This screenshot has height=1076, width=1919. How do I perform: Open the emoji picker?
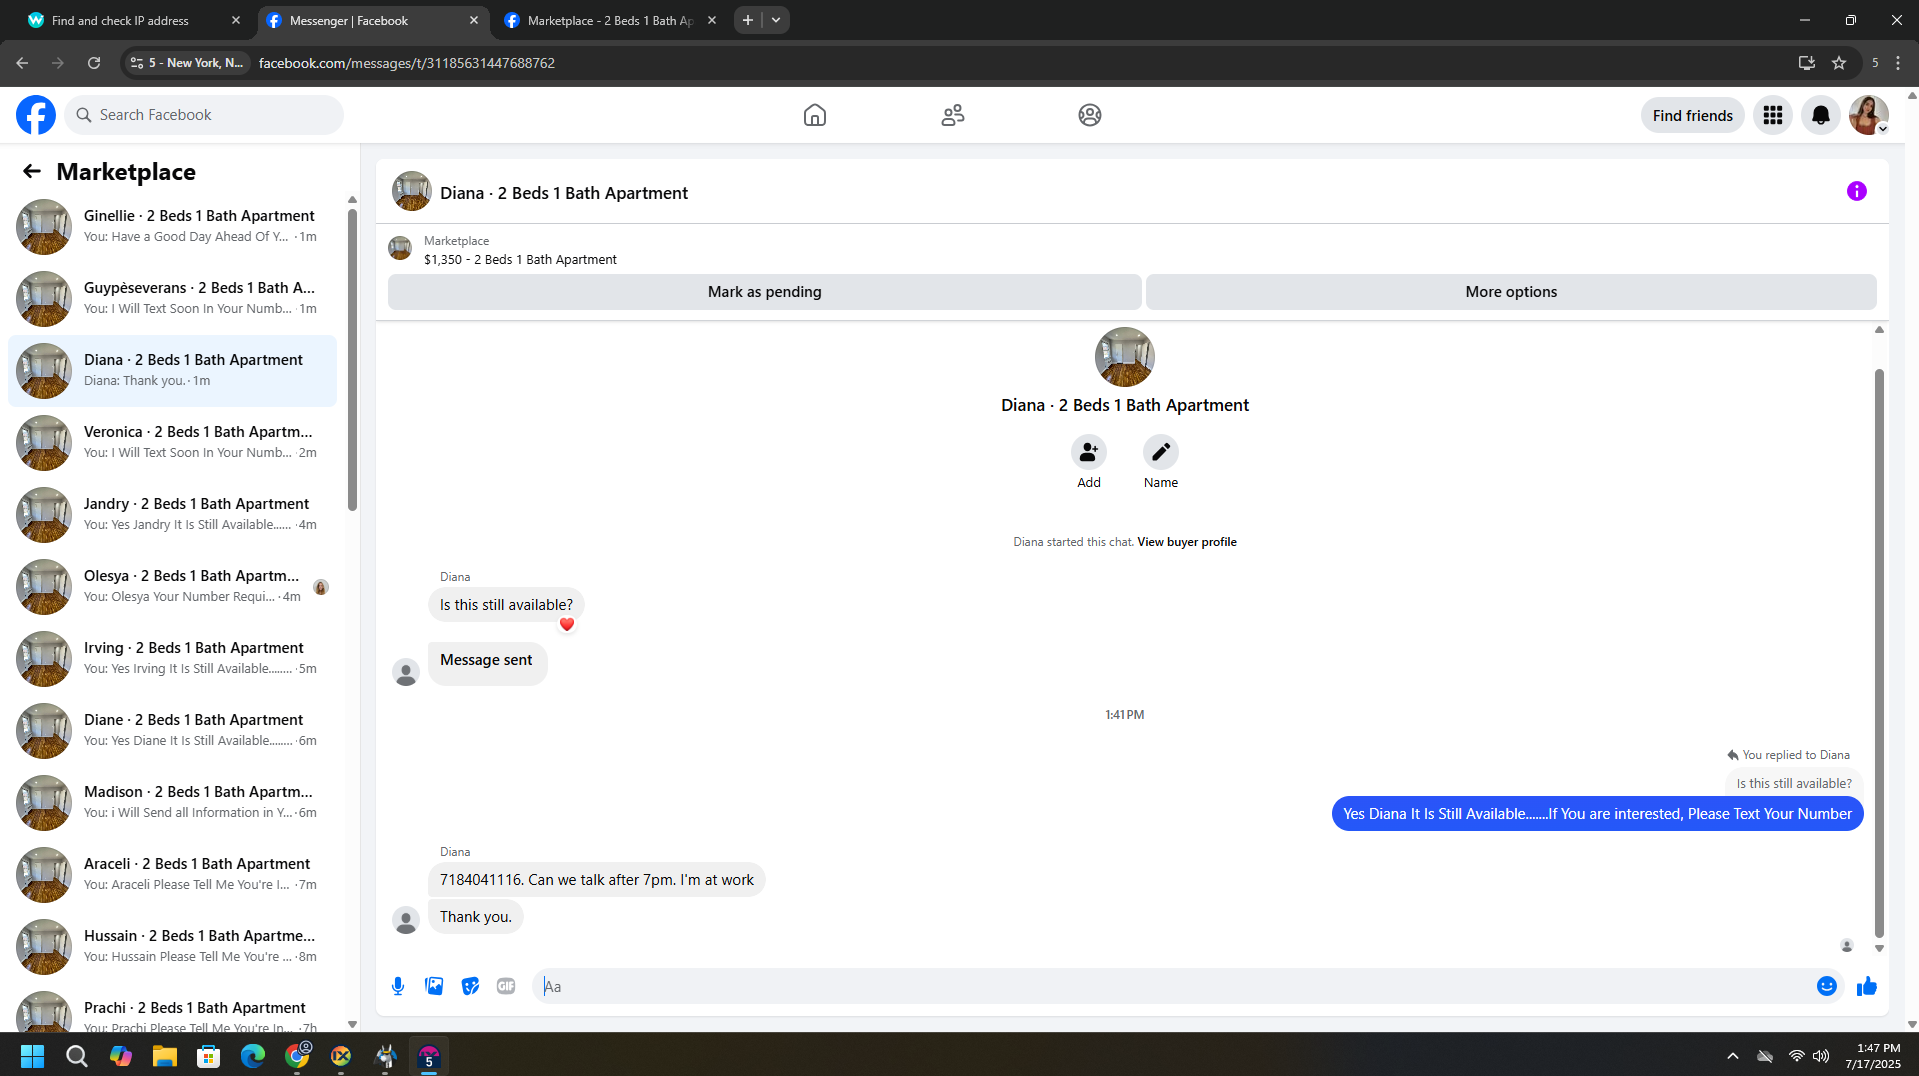[x=1827, y=986]
